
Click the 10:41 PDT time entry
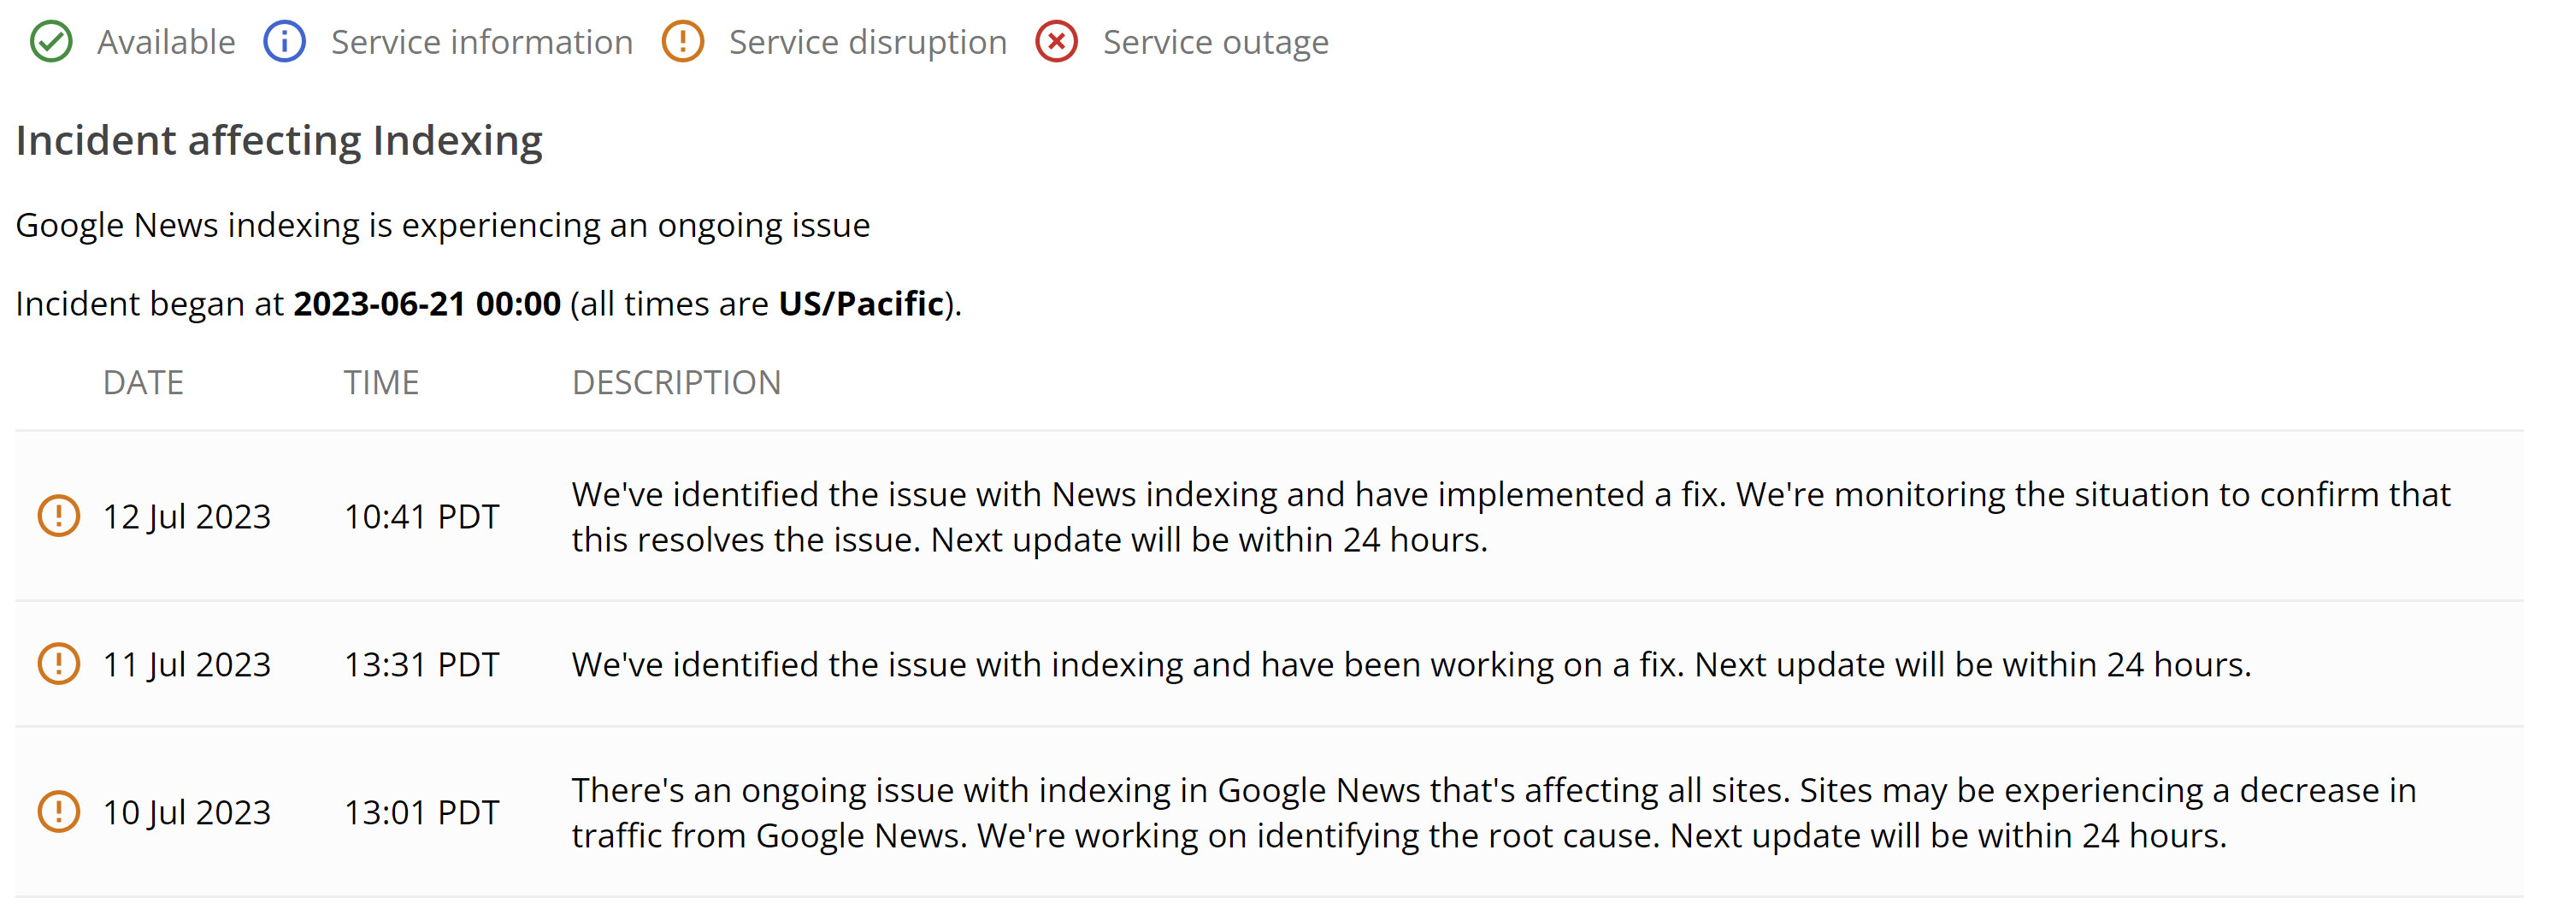click(421, 516)
